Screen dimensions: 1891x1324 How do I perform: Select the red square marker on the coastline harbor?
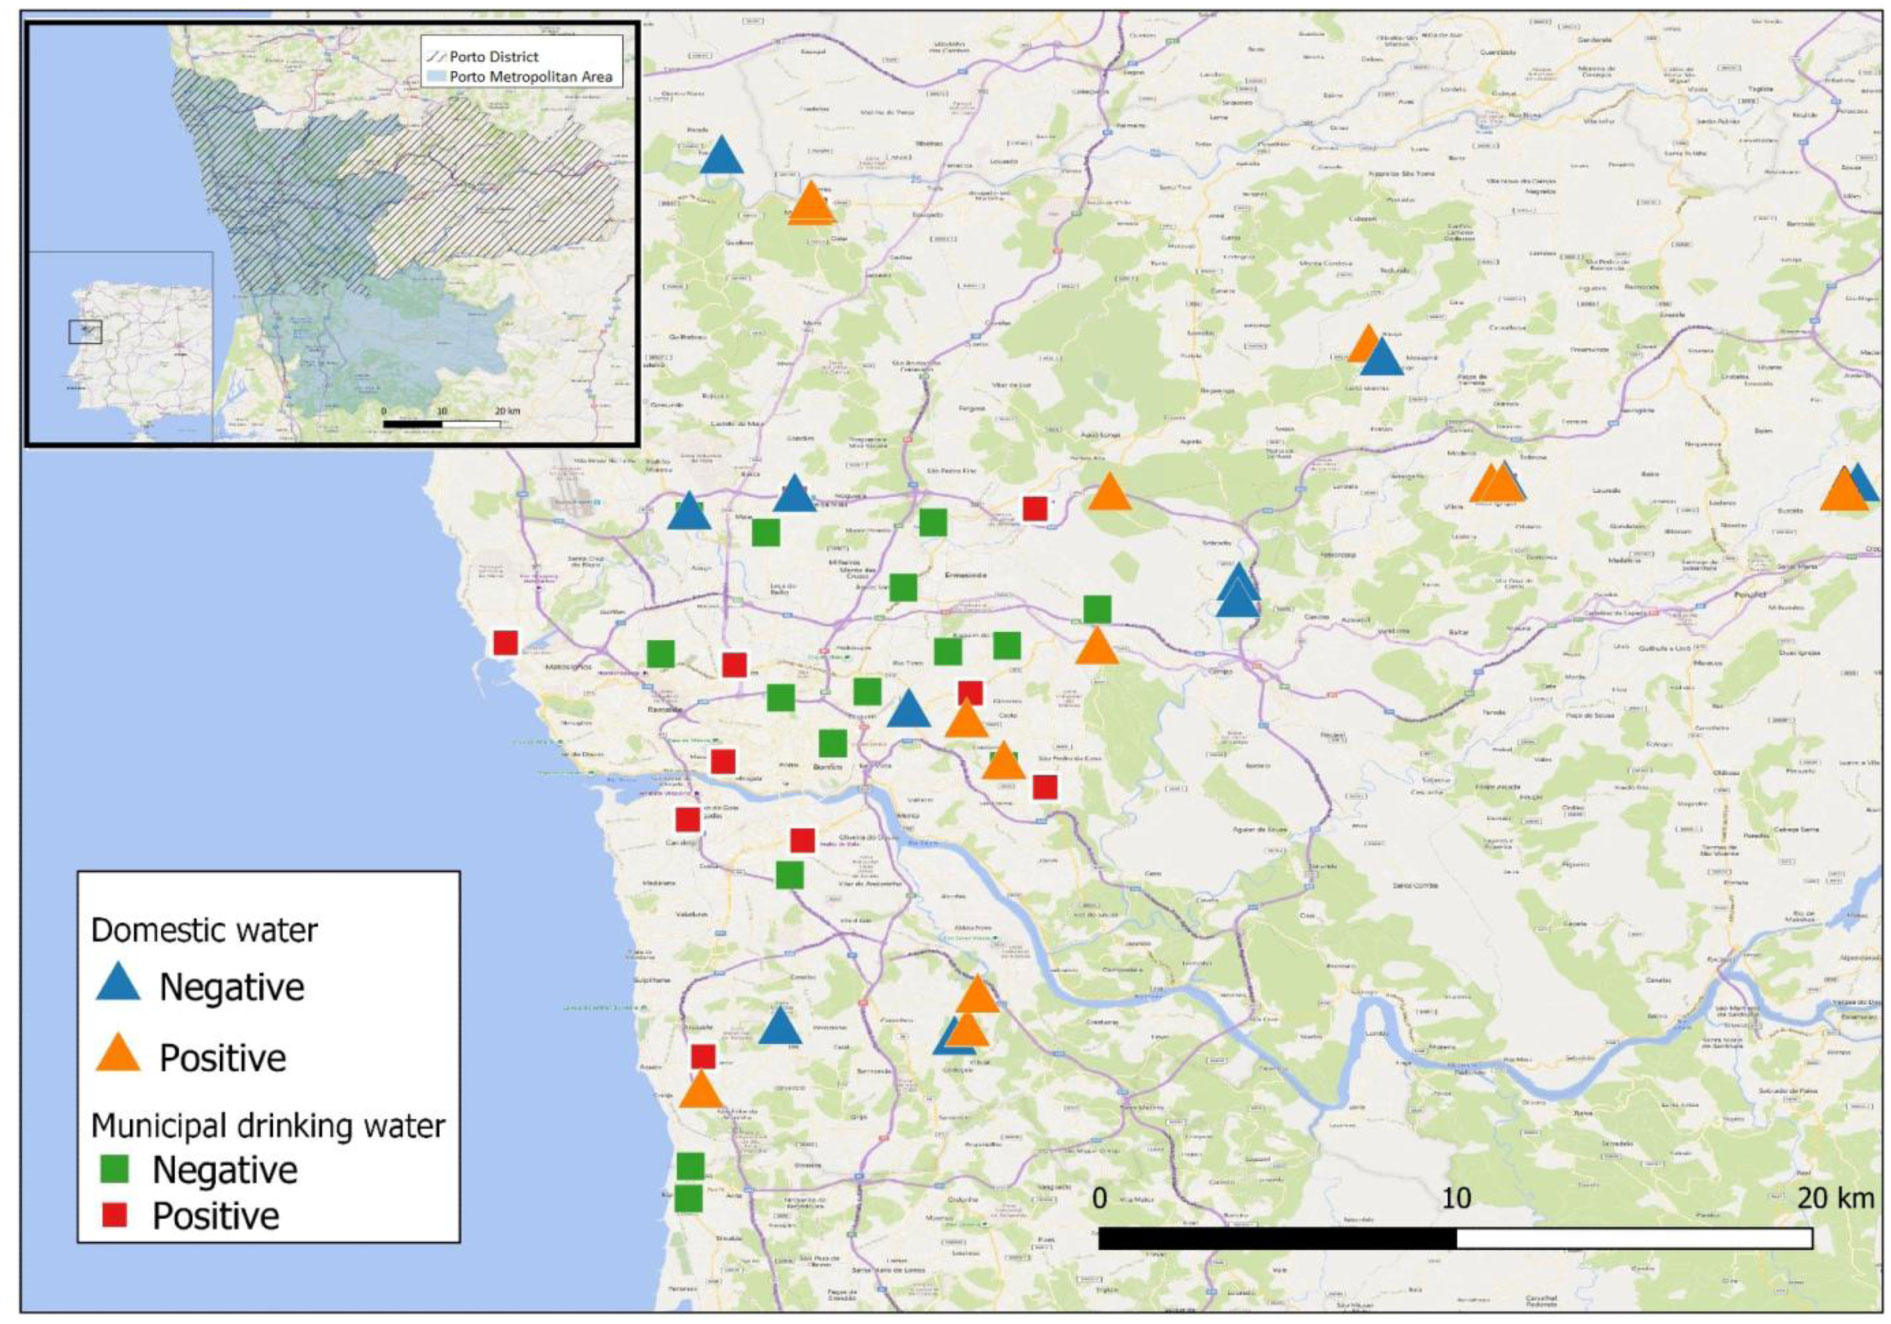pos(505,642)
